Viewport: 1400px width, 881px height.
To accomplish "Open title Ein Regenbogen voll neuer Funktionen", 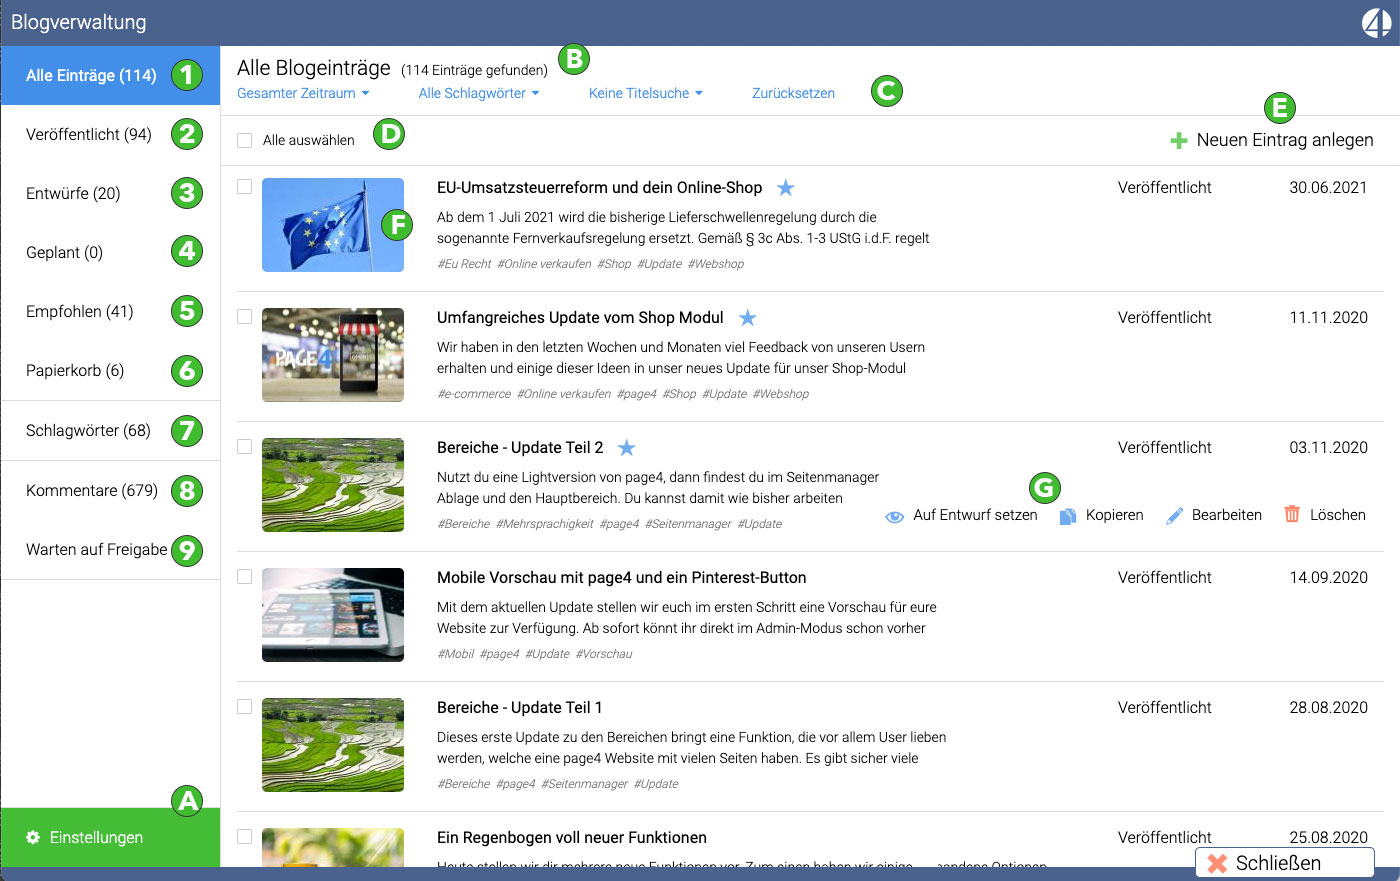I will coord(572,837).
